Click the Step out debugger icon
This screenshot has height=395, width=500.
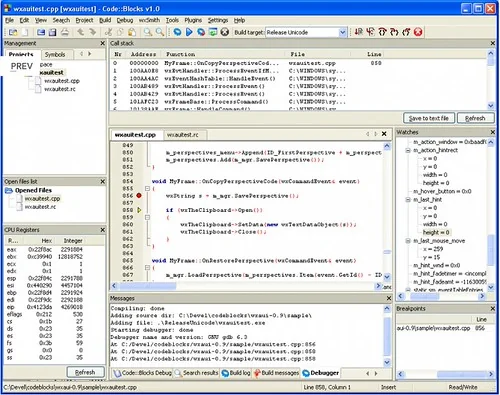(406, 32)
